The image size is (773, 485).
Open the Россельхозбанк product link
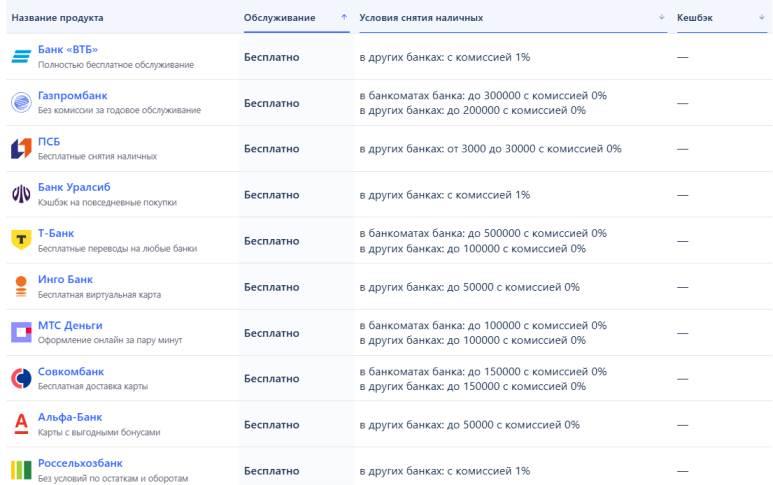pyautogui.click(x=80, y=463)
